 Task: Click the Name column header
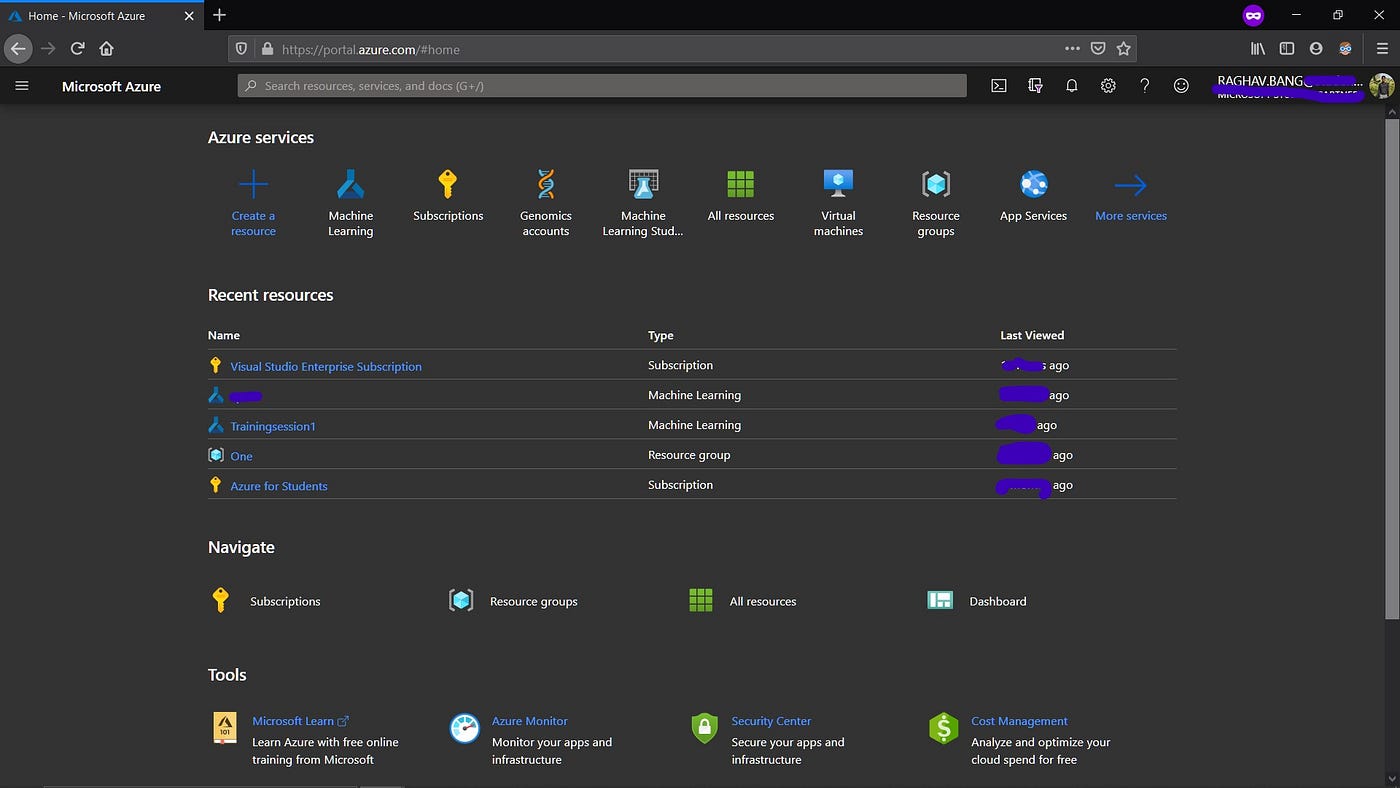[224, 335]
